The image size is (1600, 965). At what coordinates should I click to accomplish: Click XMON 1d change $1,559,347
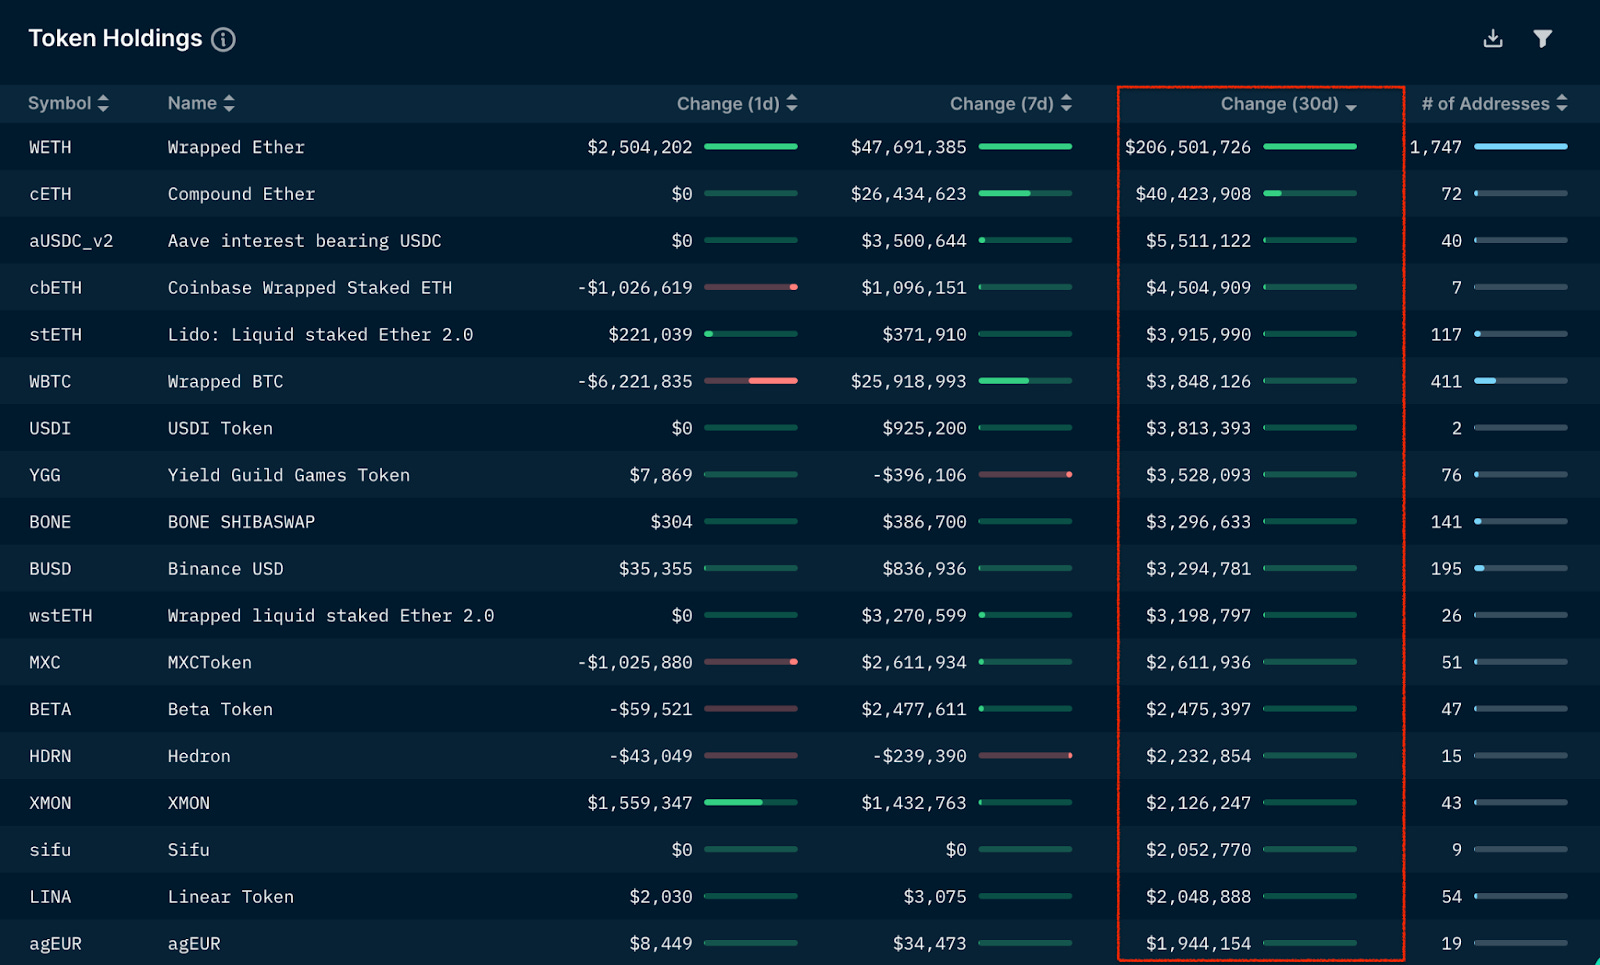[x=640, y=803]
